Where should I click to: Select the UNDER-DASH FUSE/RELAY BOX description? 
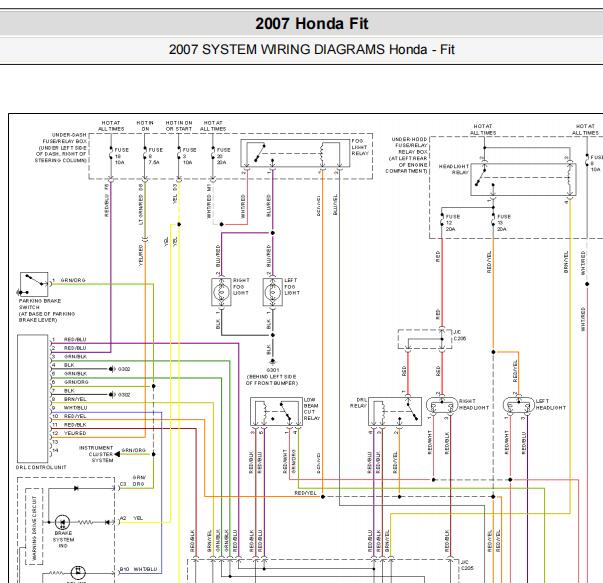61,148
